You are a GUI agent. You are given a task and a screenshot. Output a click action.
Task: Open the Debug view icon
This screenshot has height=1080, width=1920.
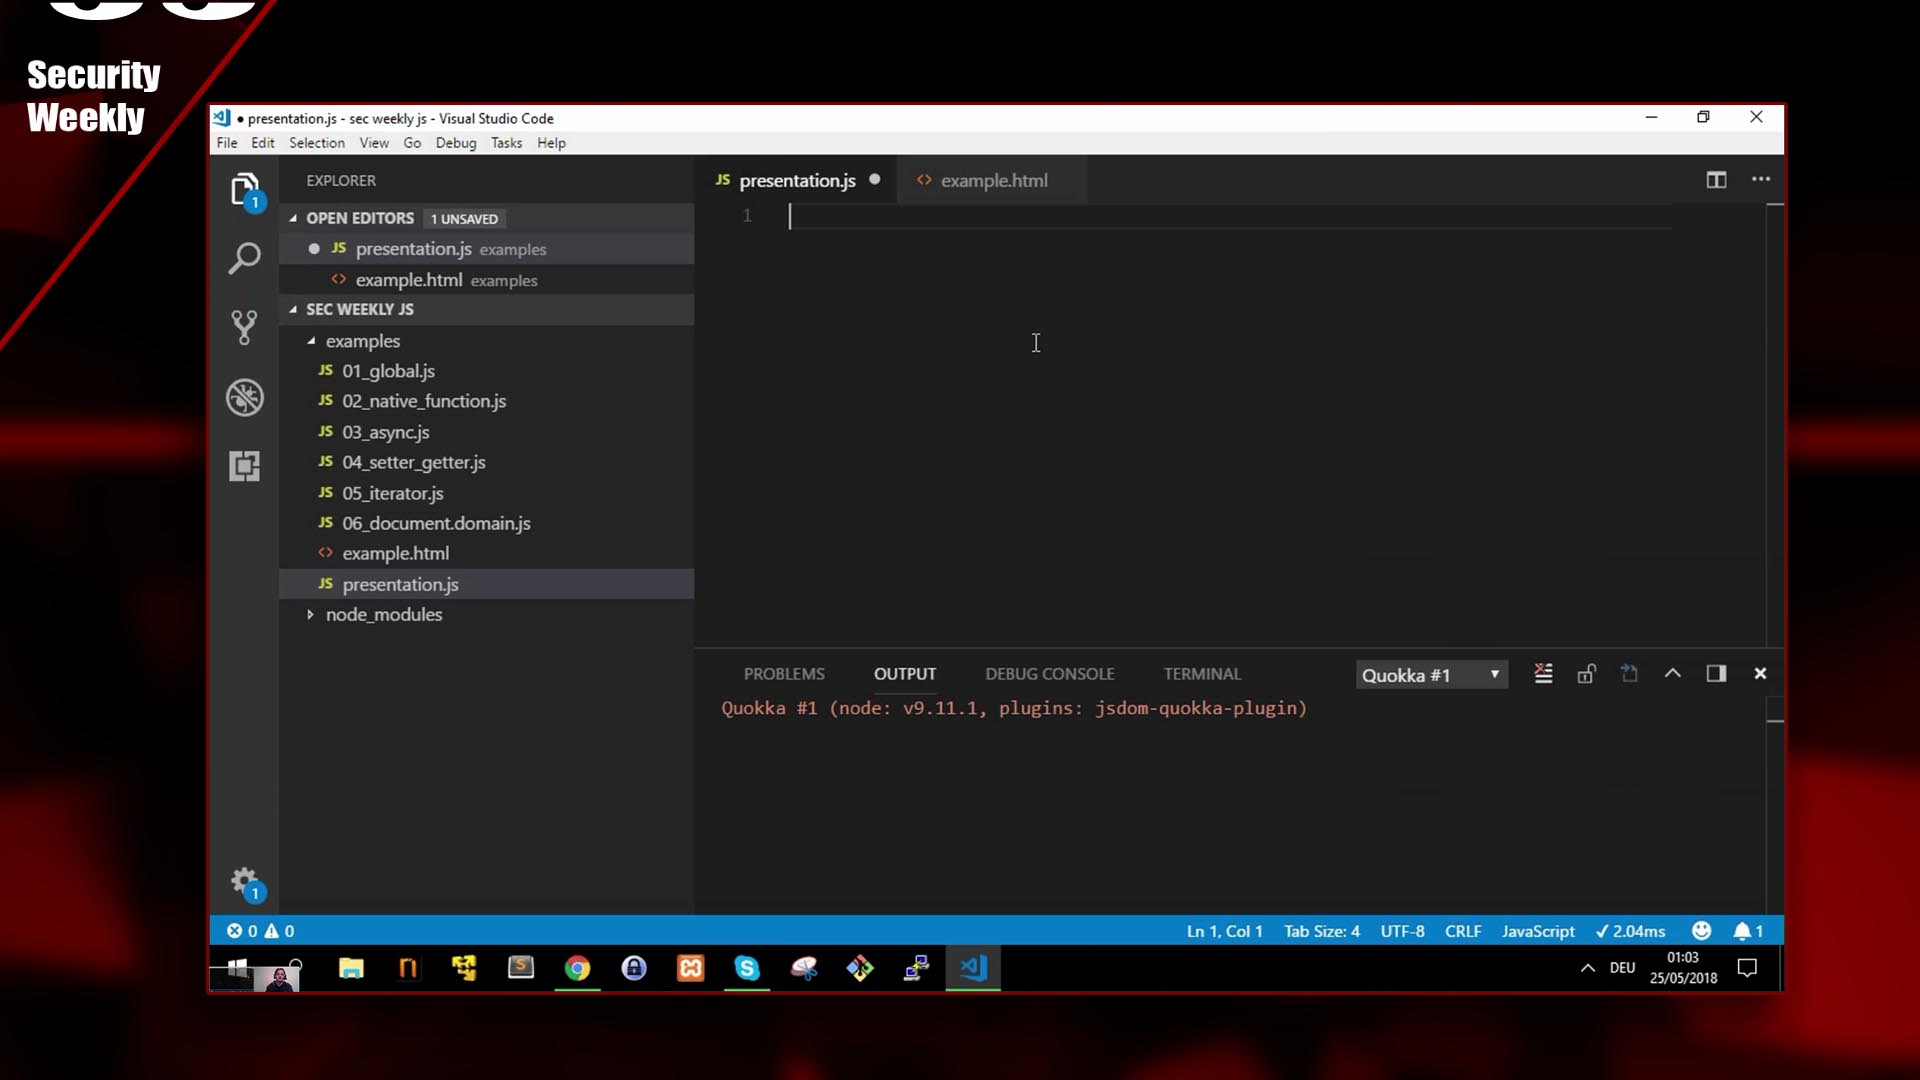[x=245, y=397]
